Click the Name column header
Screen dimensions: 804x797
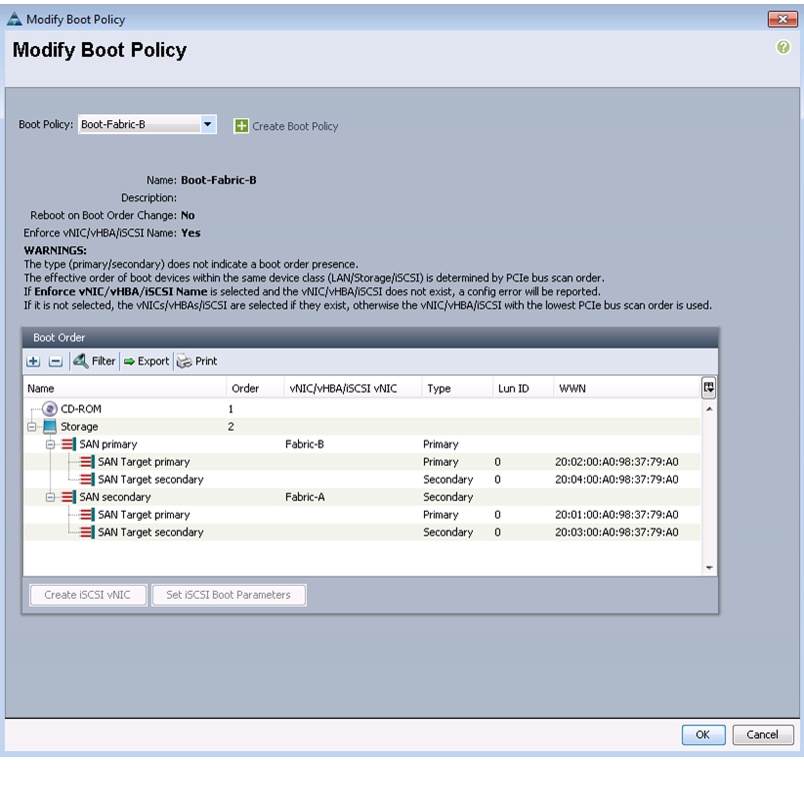coord(125,388)
